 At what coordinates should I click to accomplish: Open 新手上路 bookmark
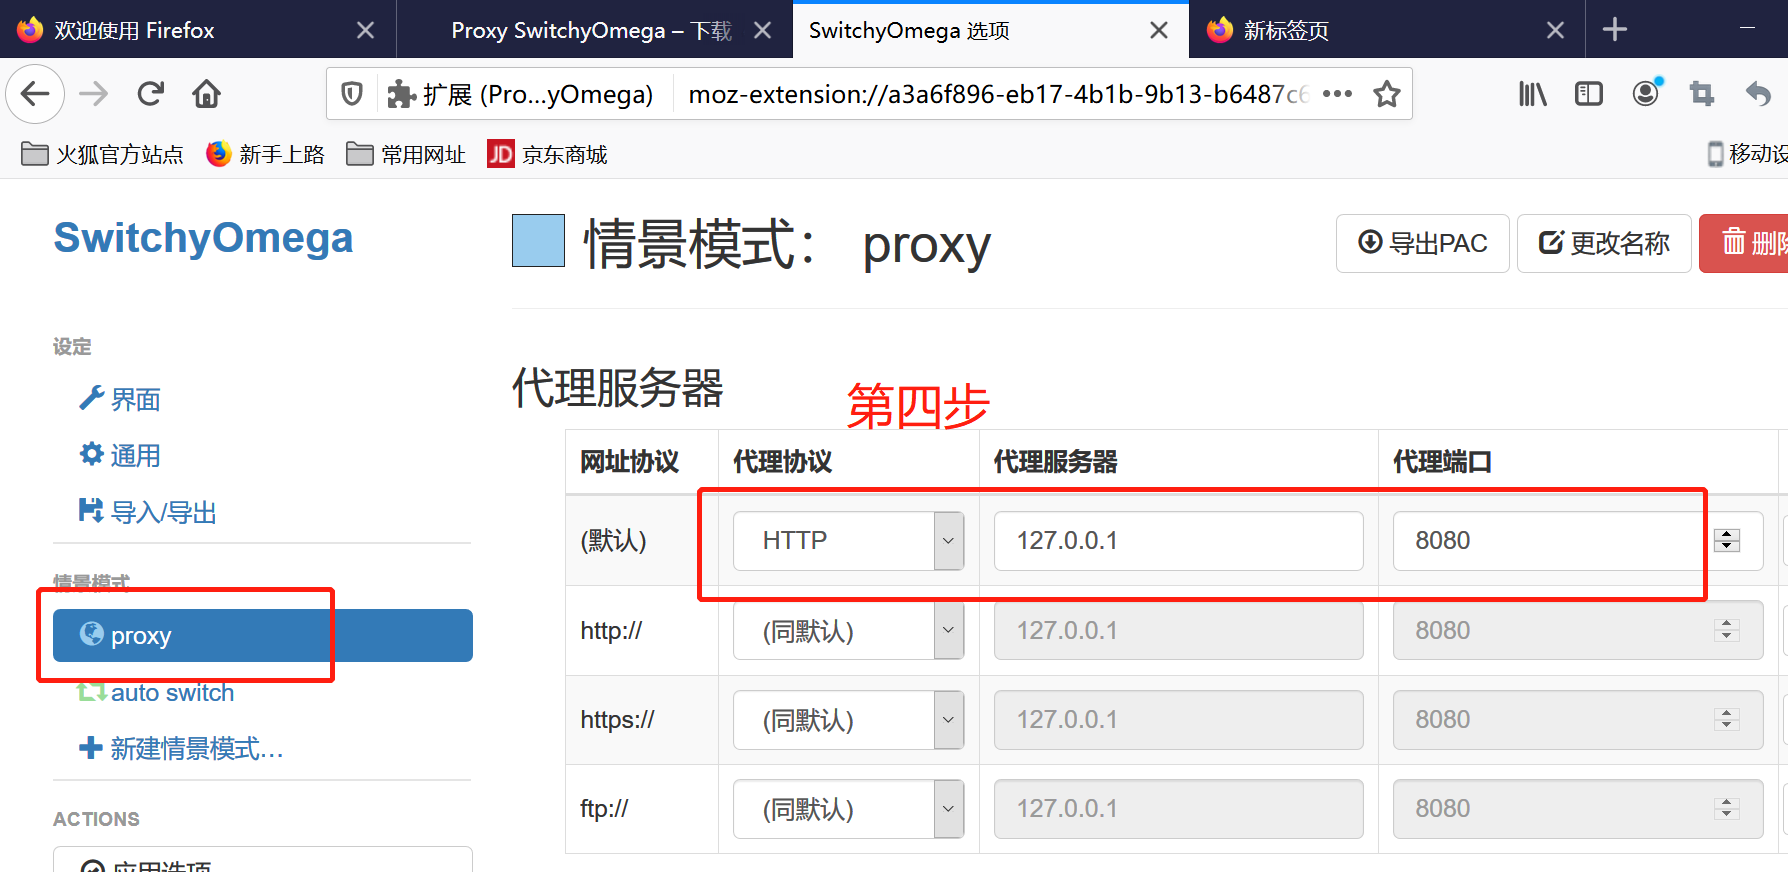click(x=265, y=154)
